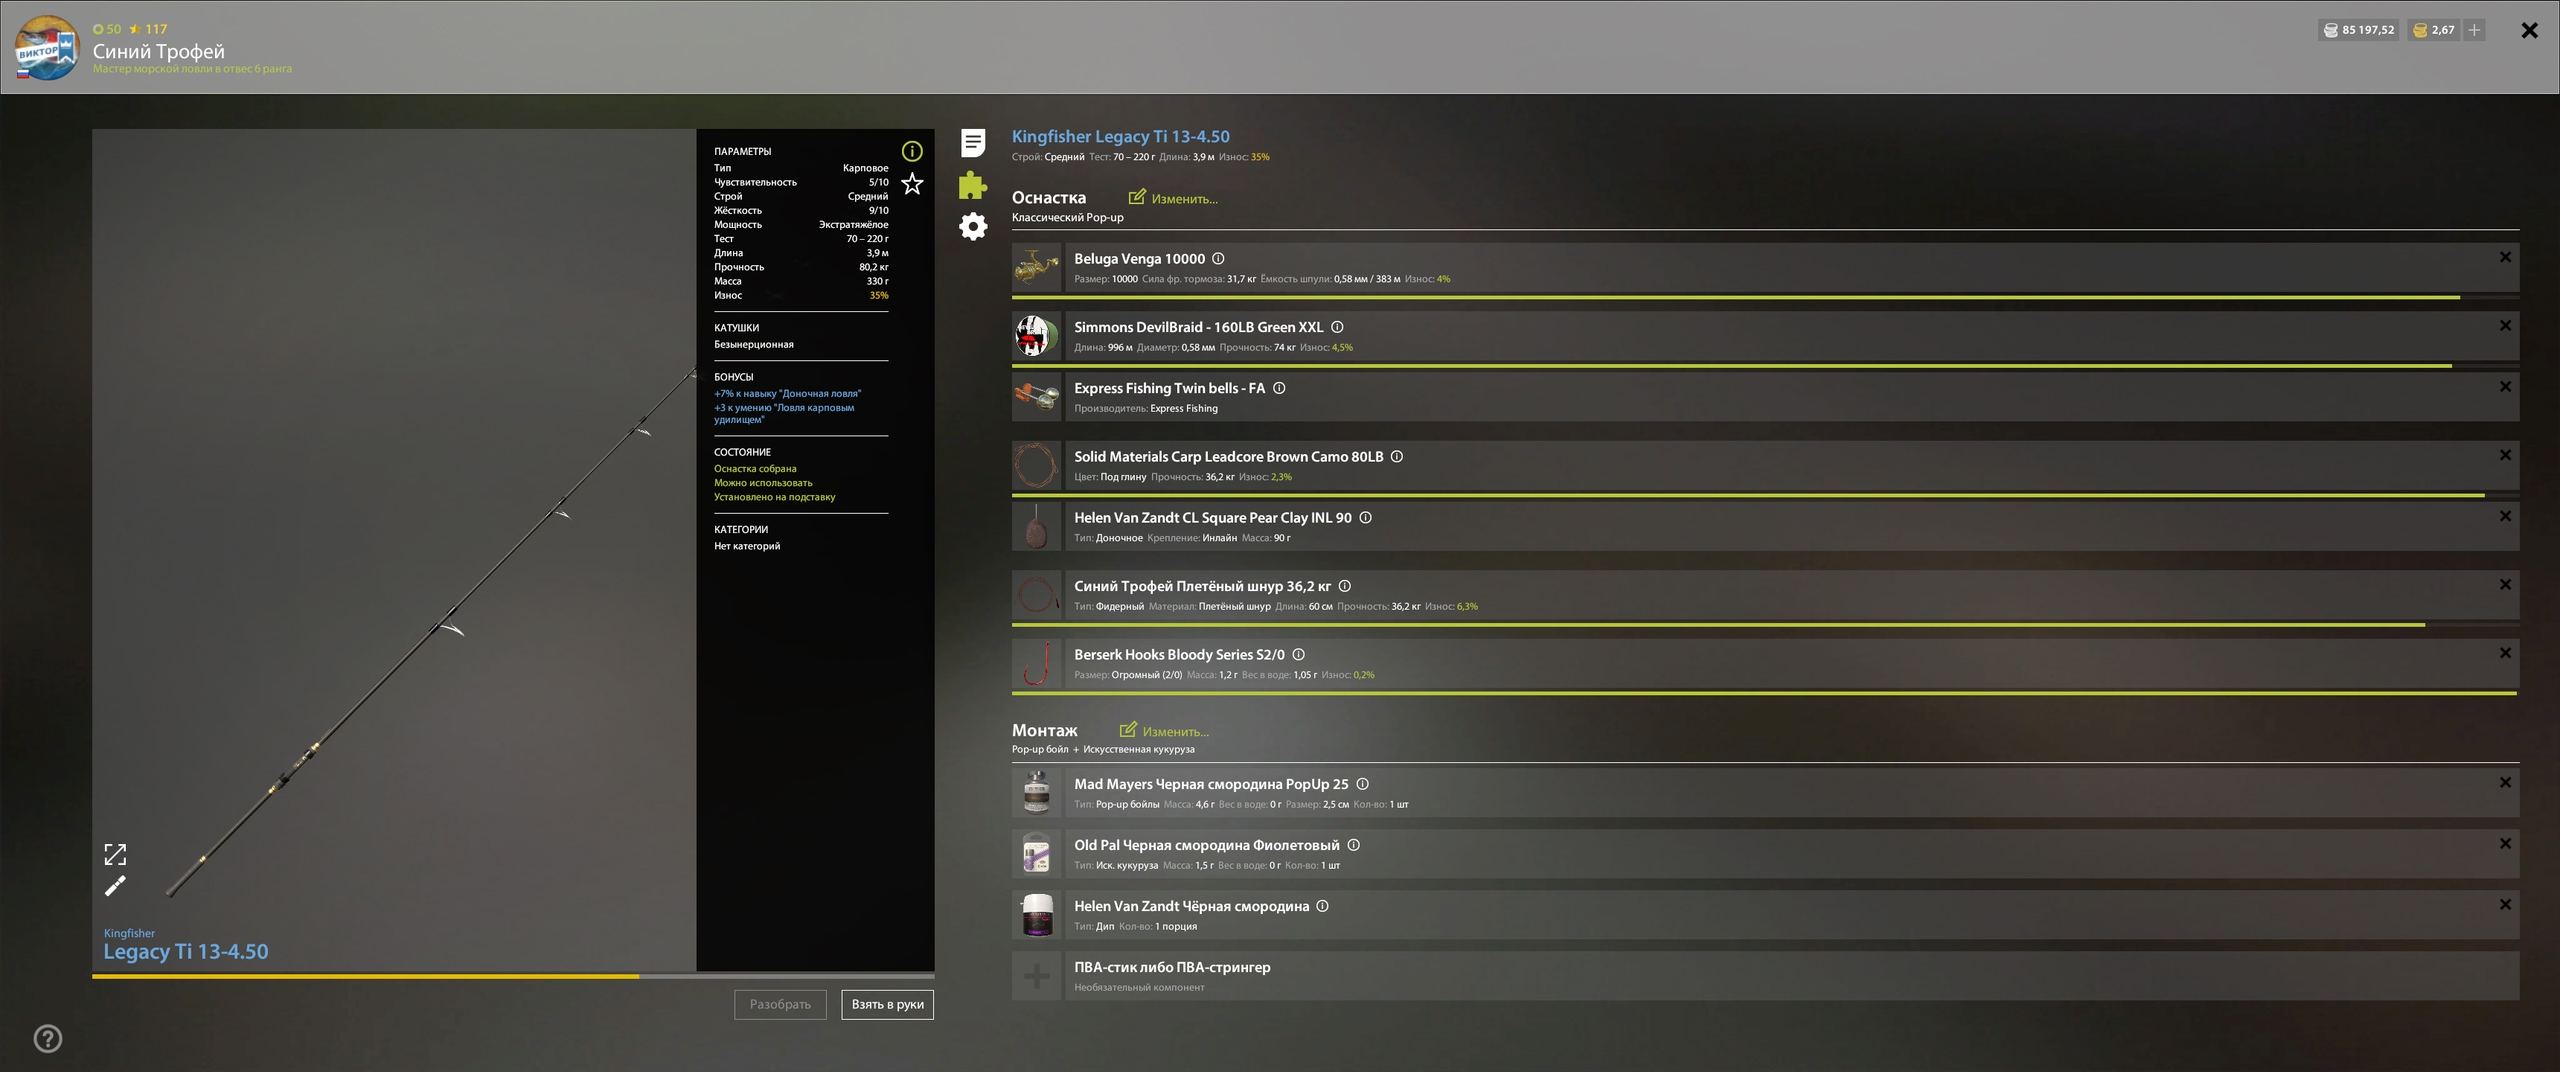The height and width of the screenshot is (1072, 2560).
Task: Close the rod setup screen
Action: (x=2529, y=30)
